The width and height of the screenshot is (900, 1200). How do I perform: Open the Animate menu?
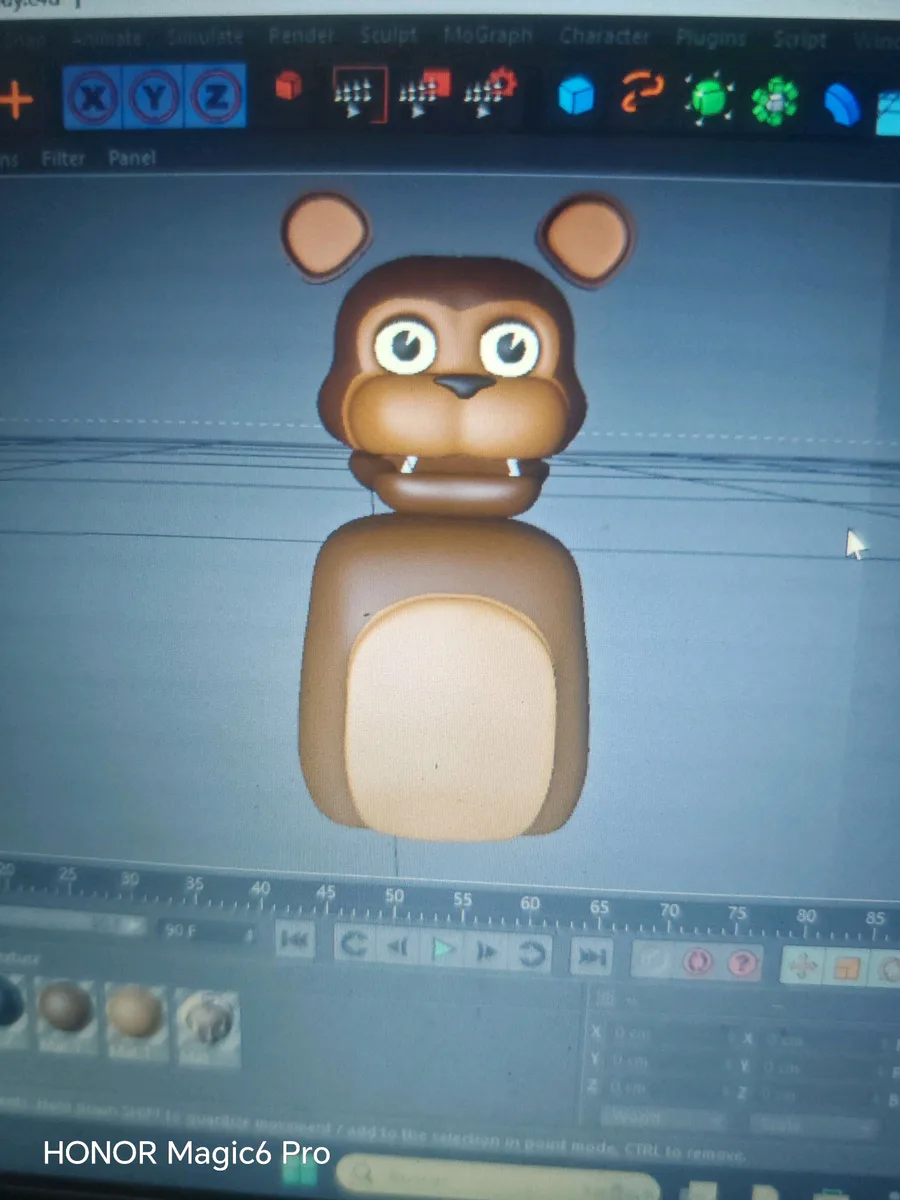tap(107, 38)
